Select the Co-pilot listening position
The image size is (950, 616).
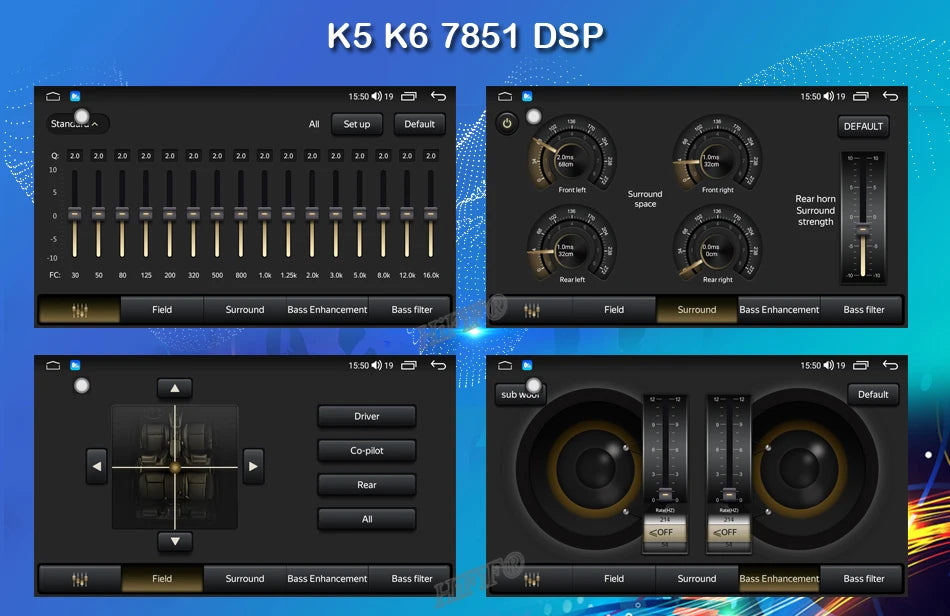(x=367, y=451)
